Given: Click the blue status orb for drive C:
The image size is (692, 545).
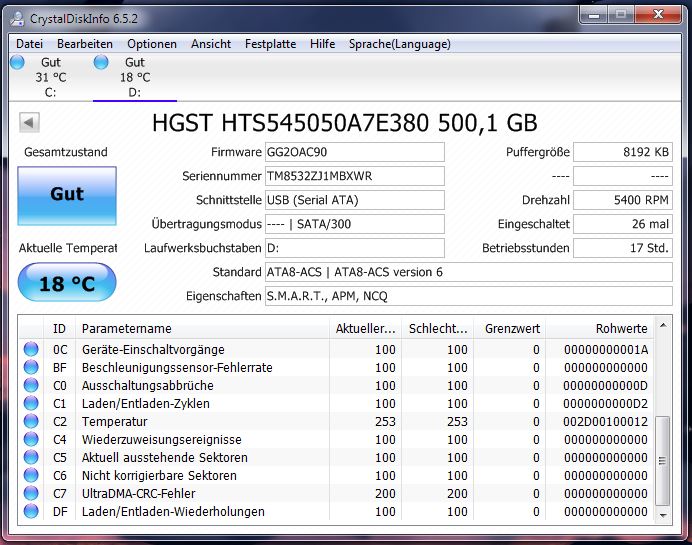Looking at the screenshot, I should pos(17,62).
